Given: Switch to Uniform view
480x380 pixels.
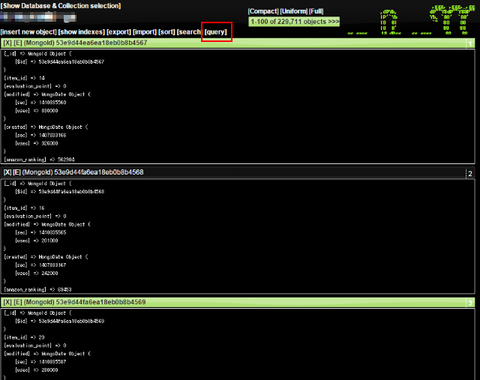Looking at the screenshot, I should pyautogui.click(x=294, y=11).
